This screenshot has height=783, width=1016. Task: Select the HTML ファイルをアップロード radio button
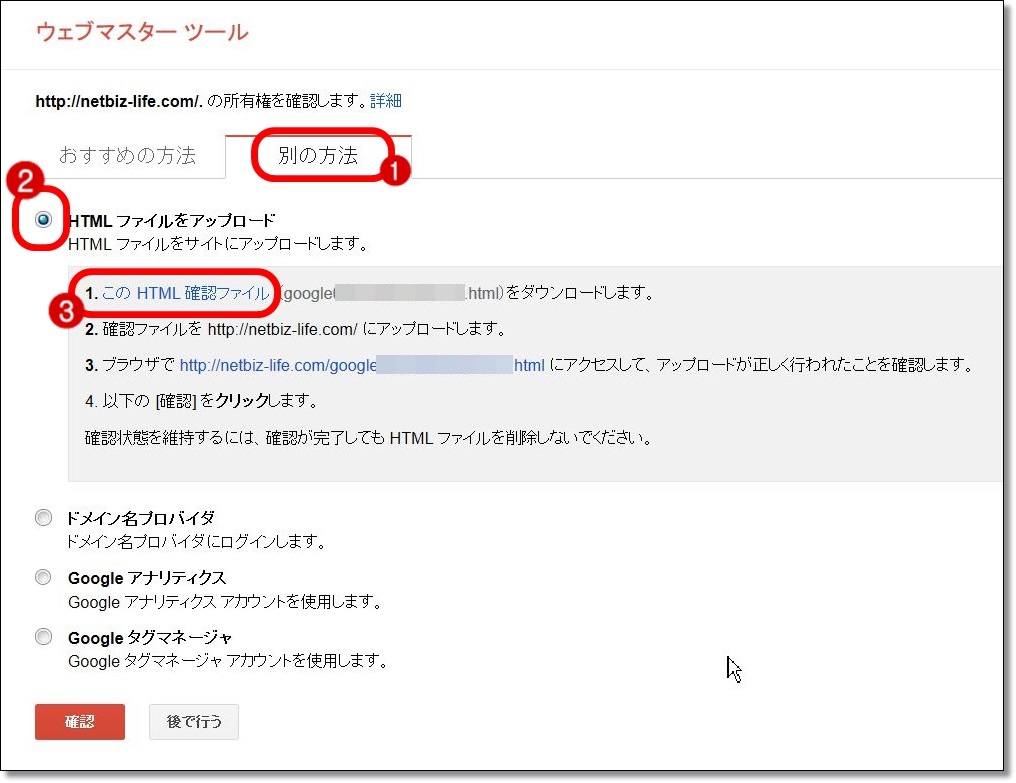click(43, 220)
